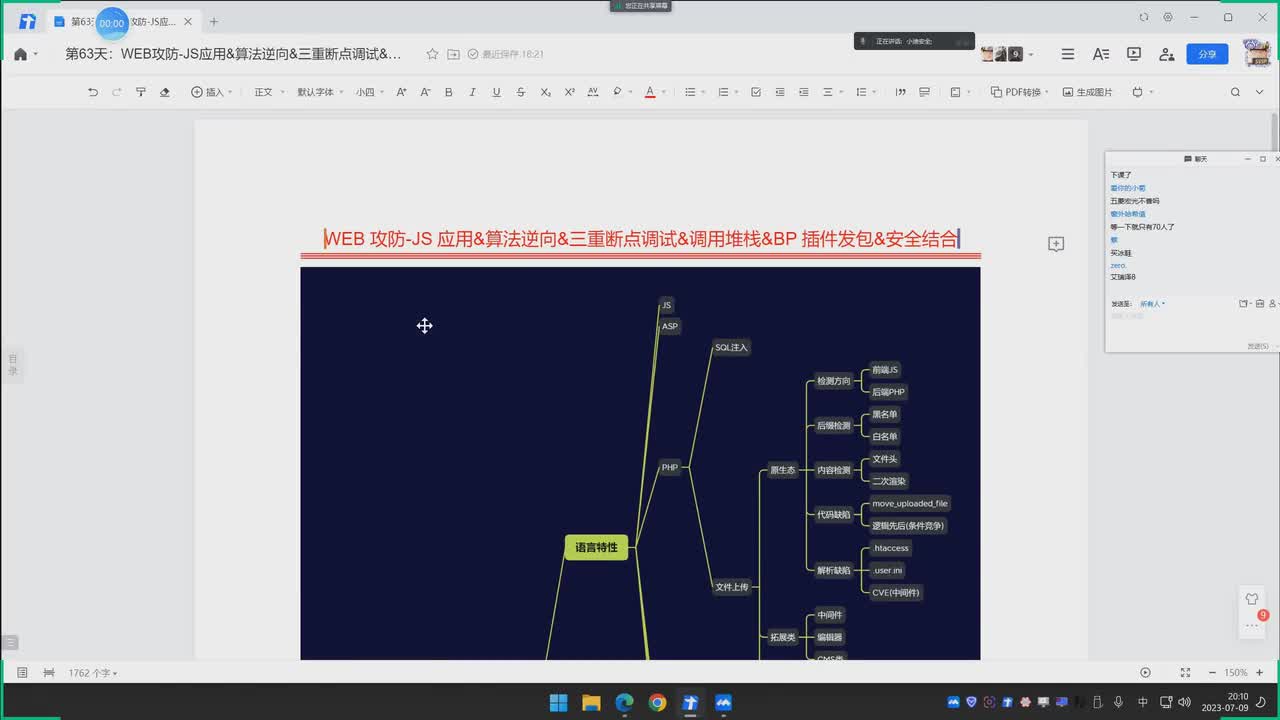Open the 默认字体 font dropdown
Screen dimensions: 1280x720
click(x=320, y=92)
